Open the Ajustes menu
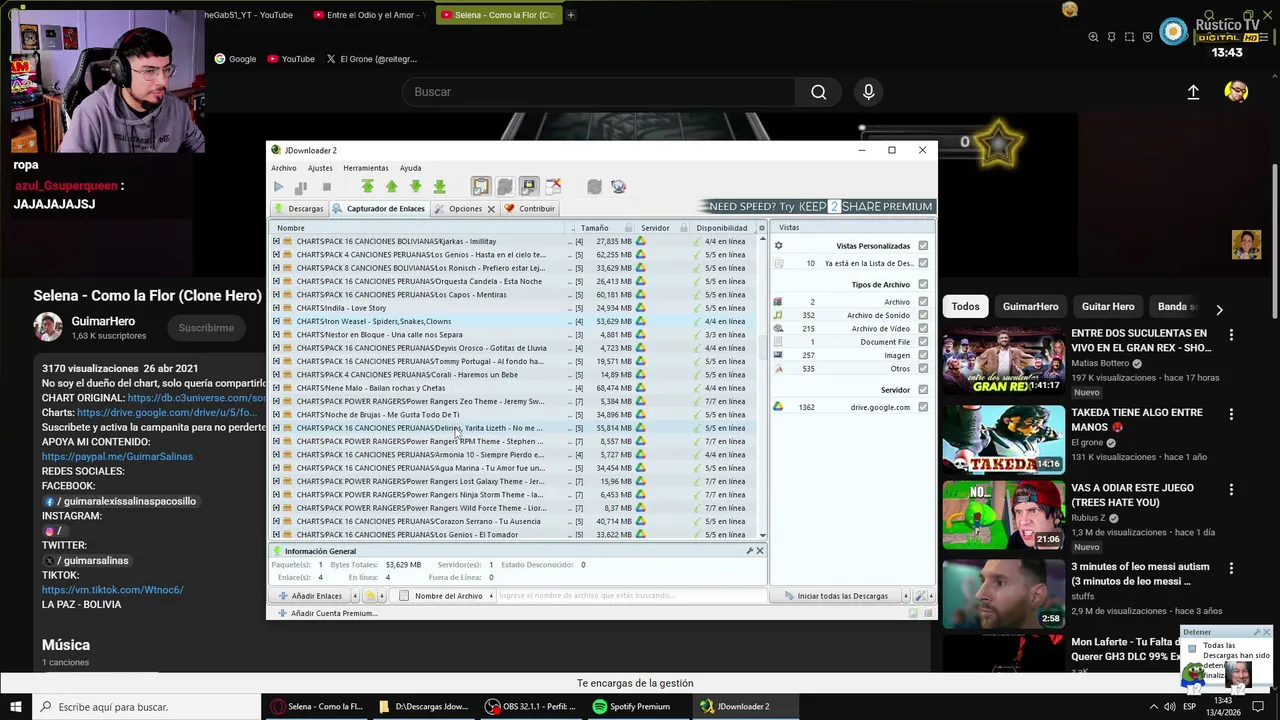Image resolution: width=1280 pixels, height=720 pixels. click(320, 168)
